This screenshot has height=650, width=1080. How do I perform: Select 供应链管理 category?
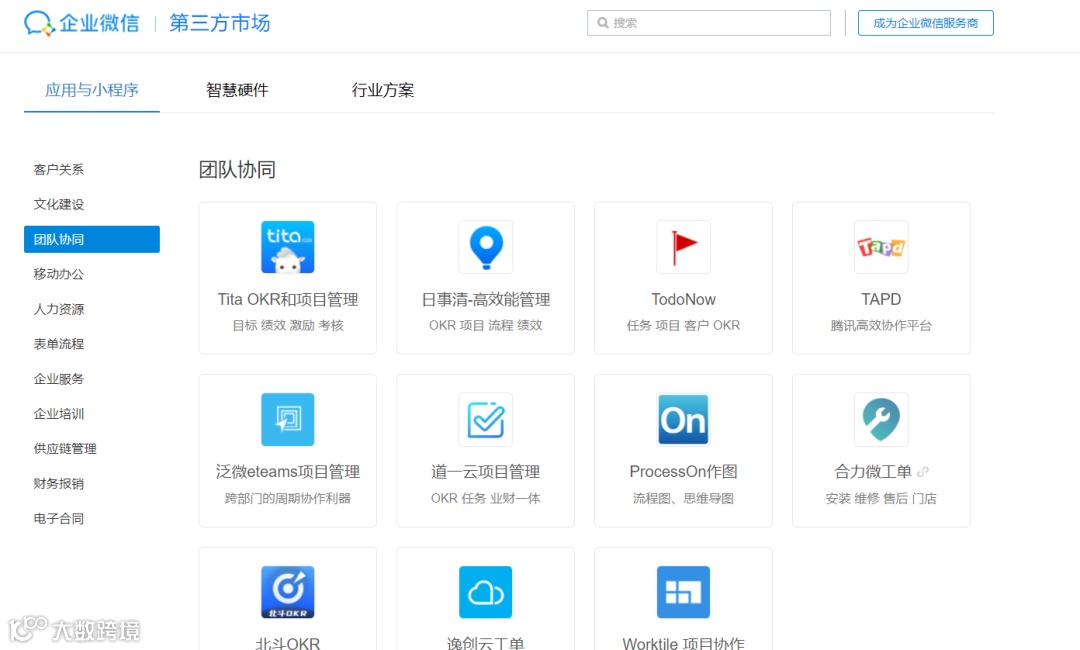tap(65, 448)
